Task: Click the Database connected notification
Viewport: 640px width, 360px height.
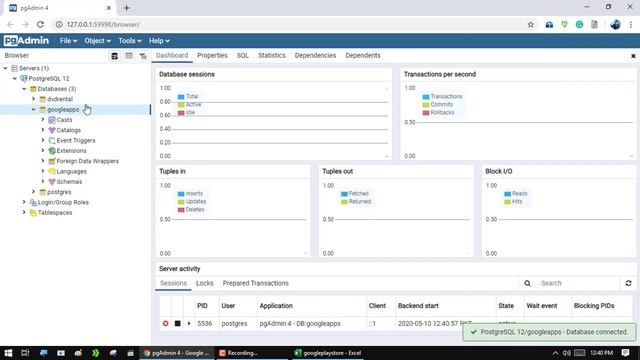Action: point(549,332)
